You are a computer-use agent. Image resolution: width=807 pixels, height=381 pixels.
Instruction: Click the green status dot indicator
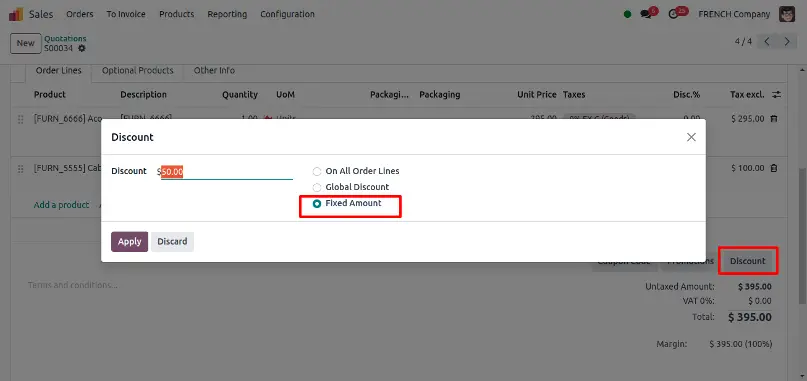pos(627,14)
